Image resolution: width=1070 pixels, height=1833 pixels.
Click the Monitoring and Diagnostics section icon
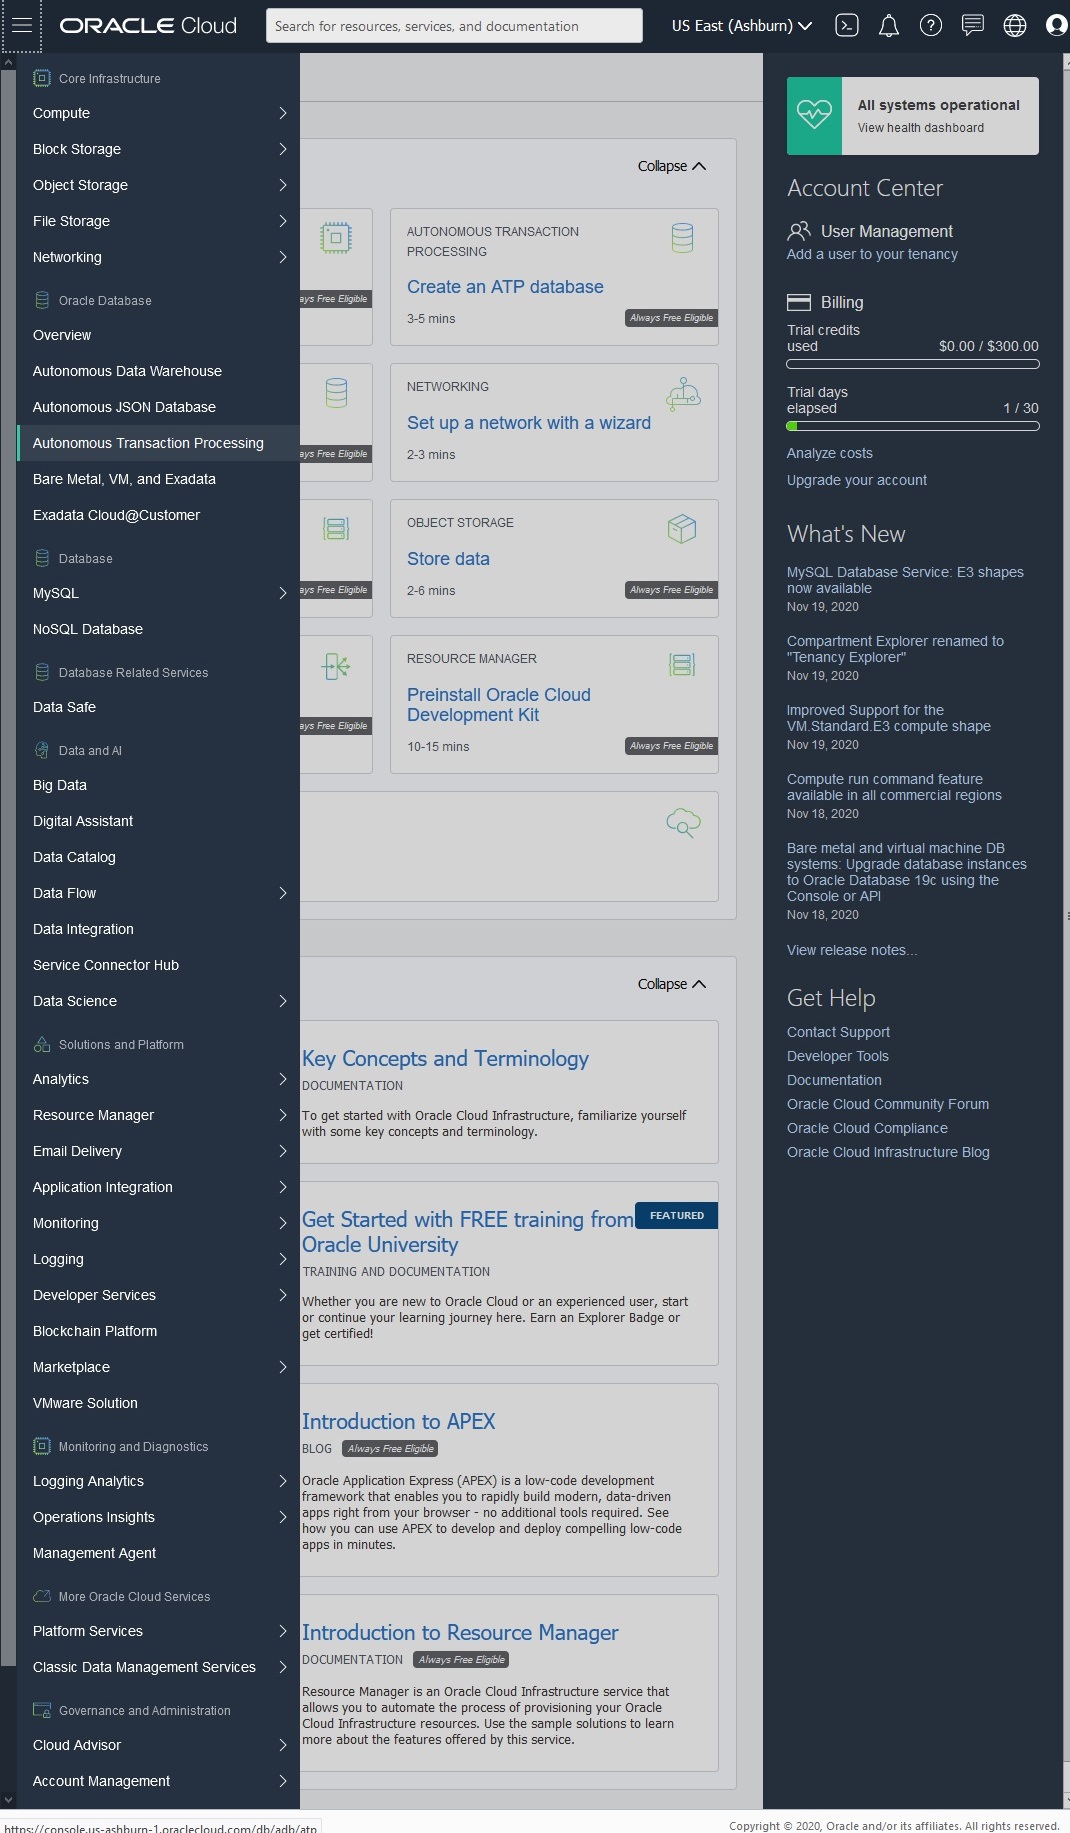(42, 1446)
